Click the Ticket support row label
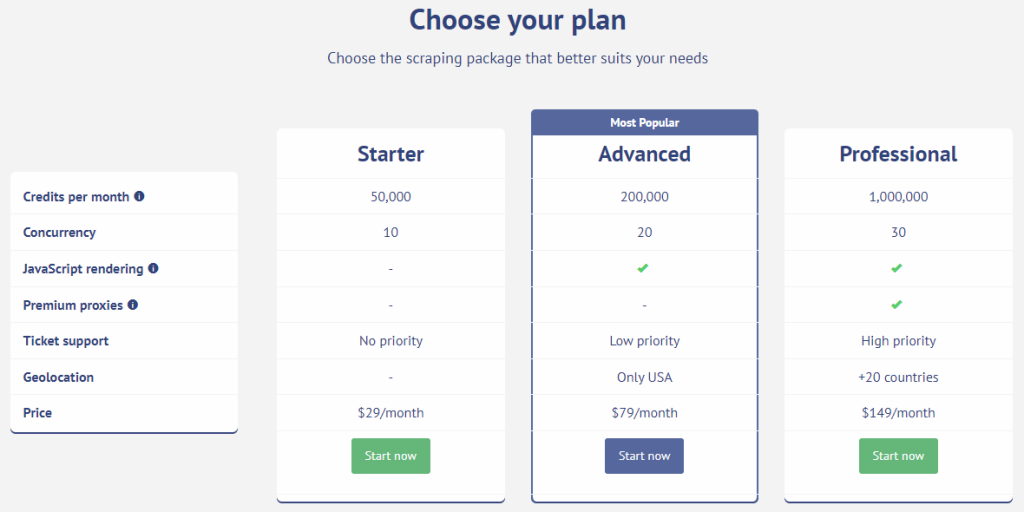The height and width of the screenshot is (512, 1024). coord(66,341)
